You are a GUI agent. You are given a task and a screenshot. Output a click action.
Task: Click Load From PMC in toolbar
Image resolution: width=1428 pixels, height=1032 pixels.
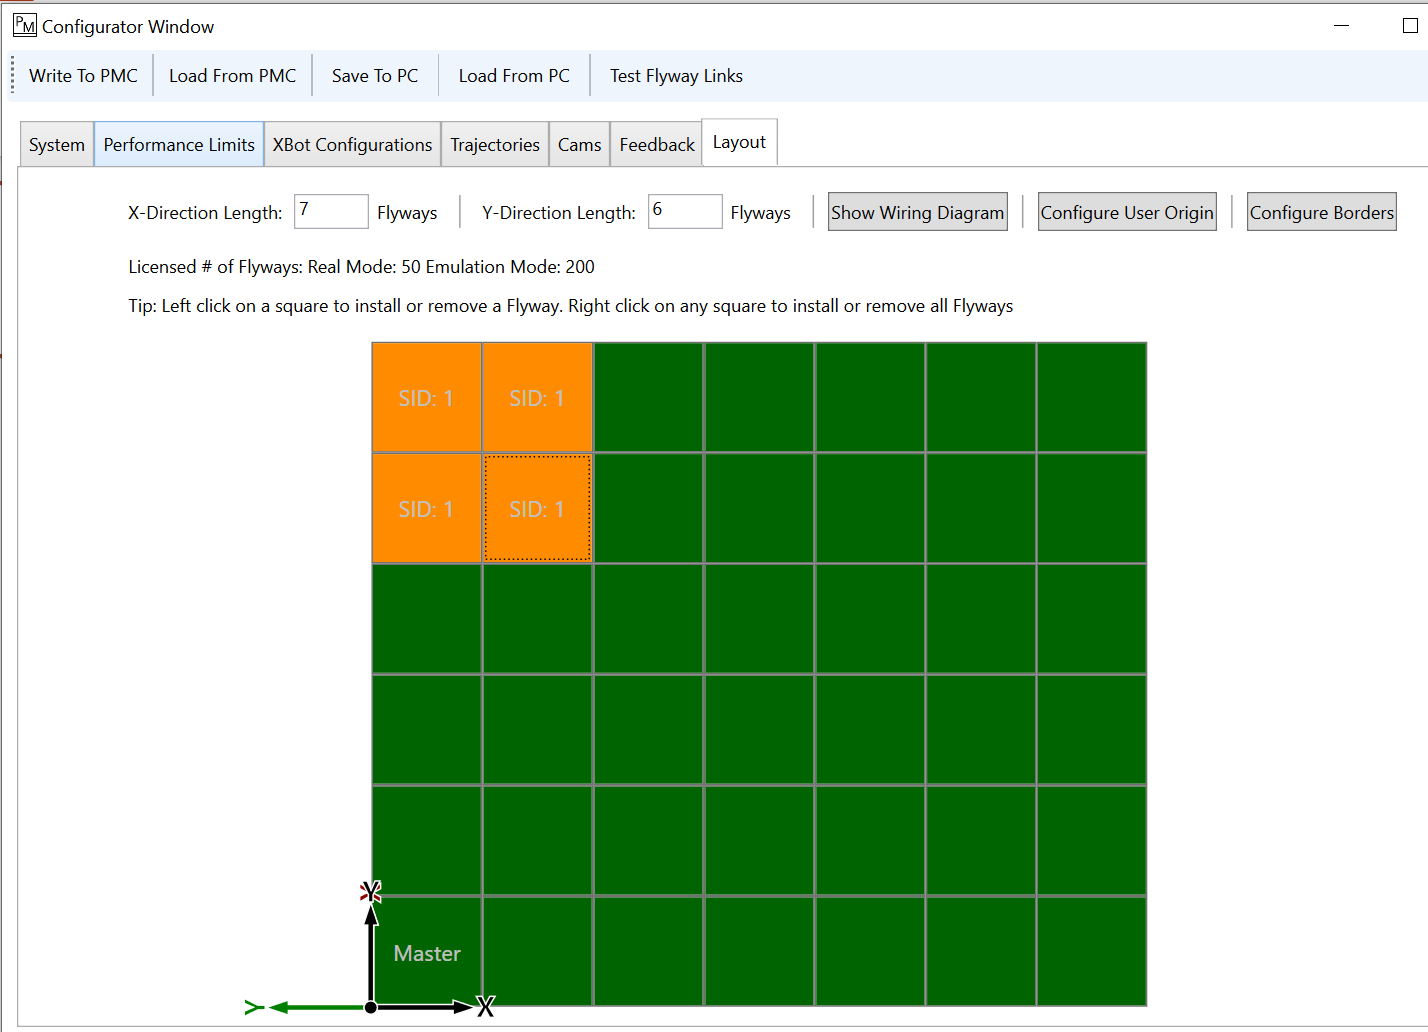(232, 76)
